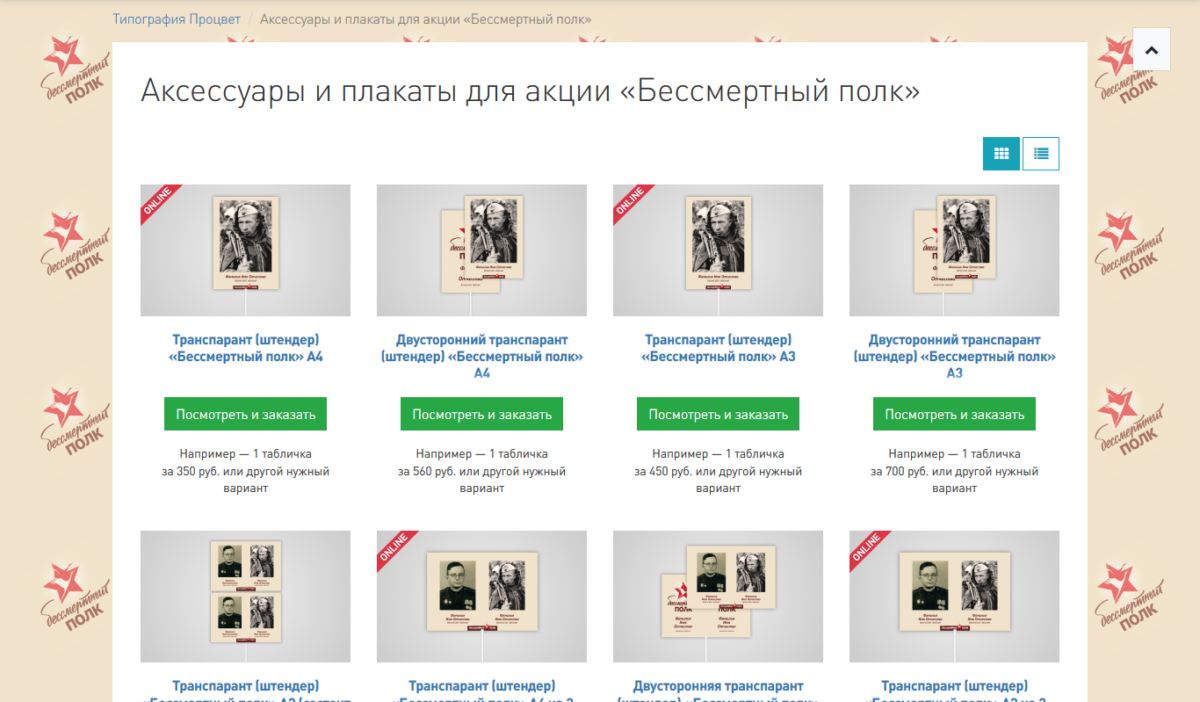Open second-row Двусторонняя транспарант thumbnail
The width and height of the screenshot is (1200, 702).
[x=718, y=596]
